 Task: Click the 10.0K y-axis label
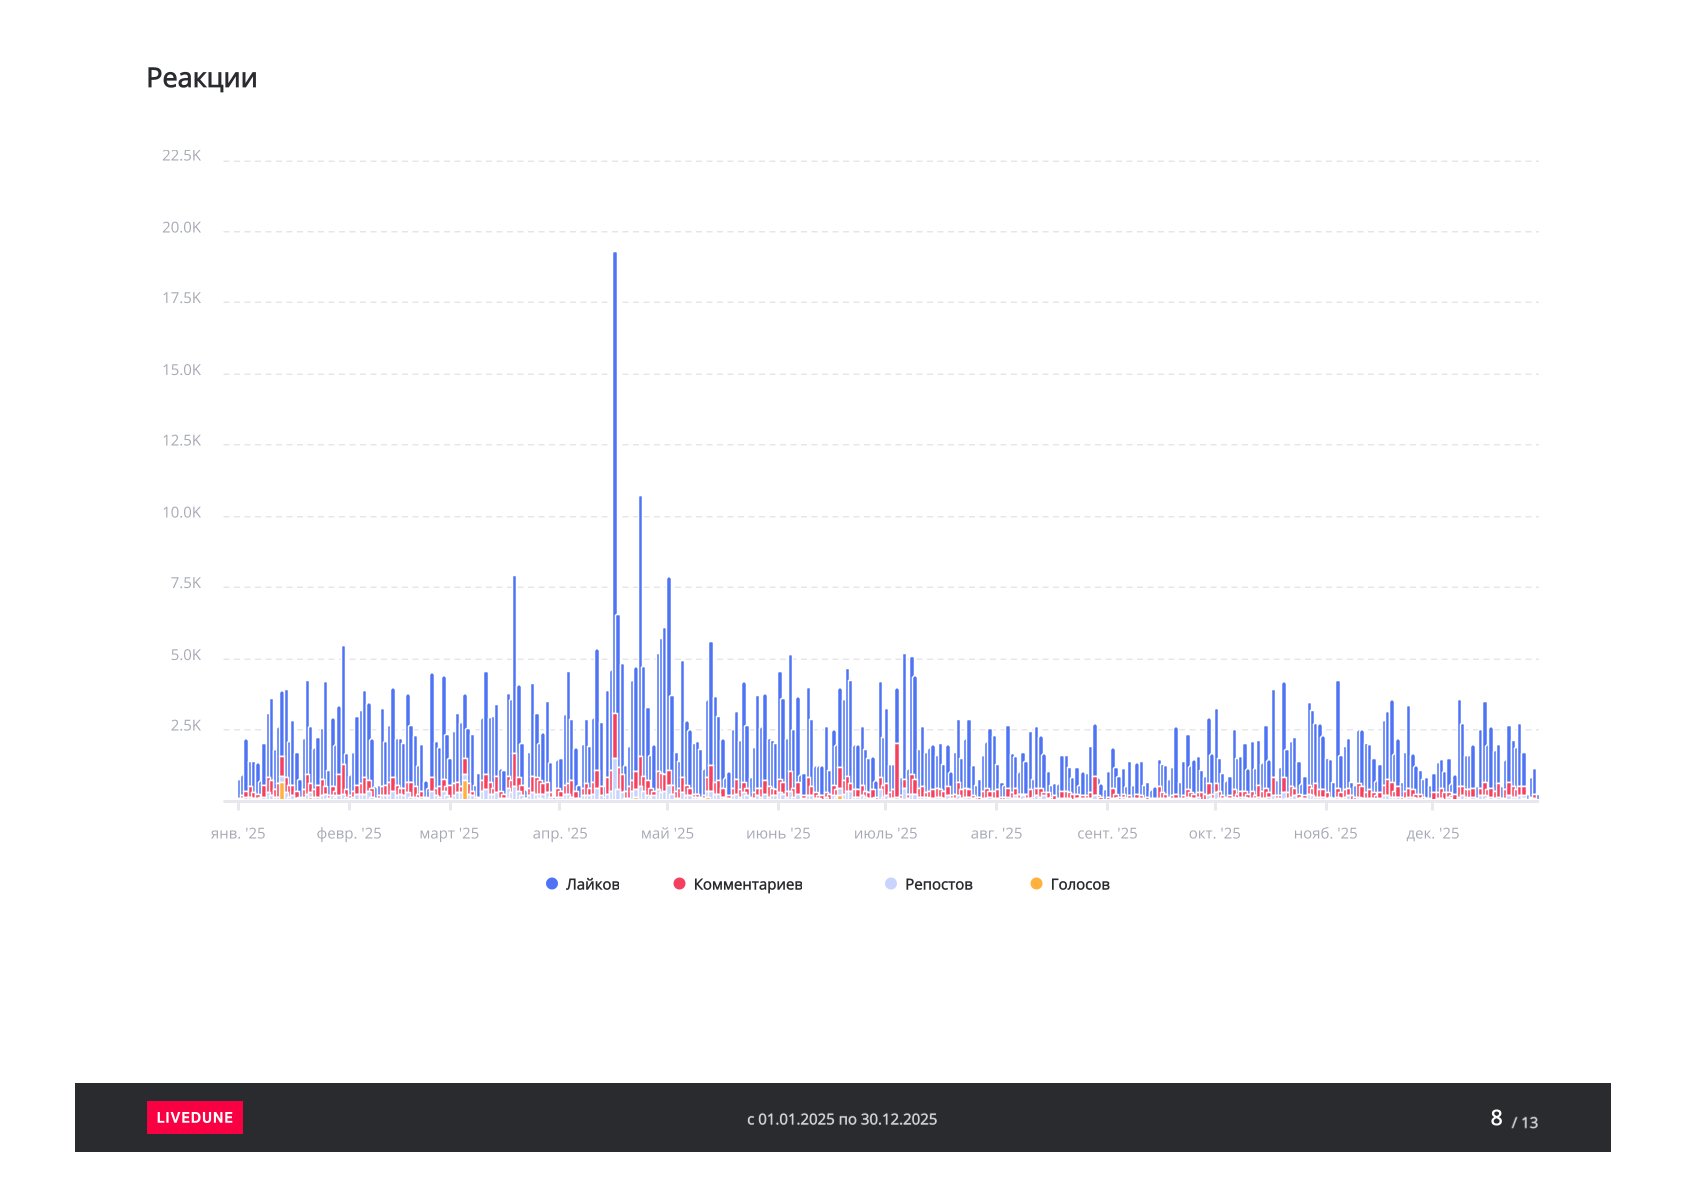tap(181, 513)
